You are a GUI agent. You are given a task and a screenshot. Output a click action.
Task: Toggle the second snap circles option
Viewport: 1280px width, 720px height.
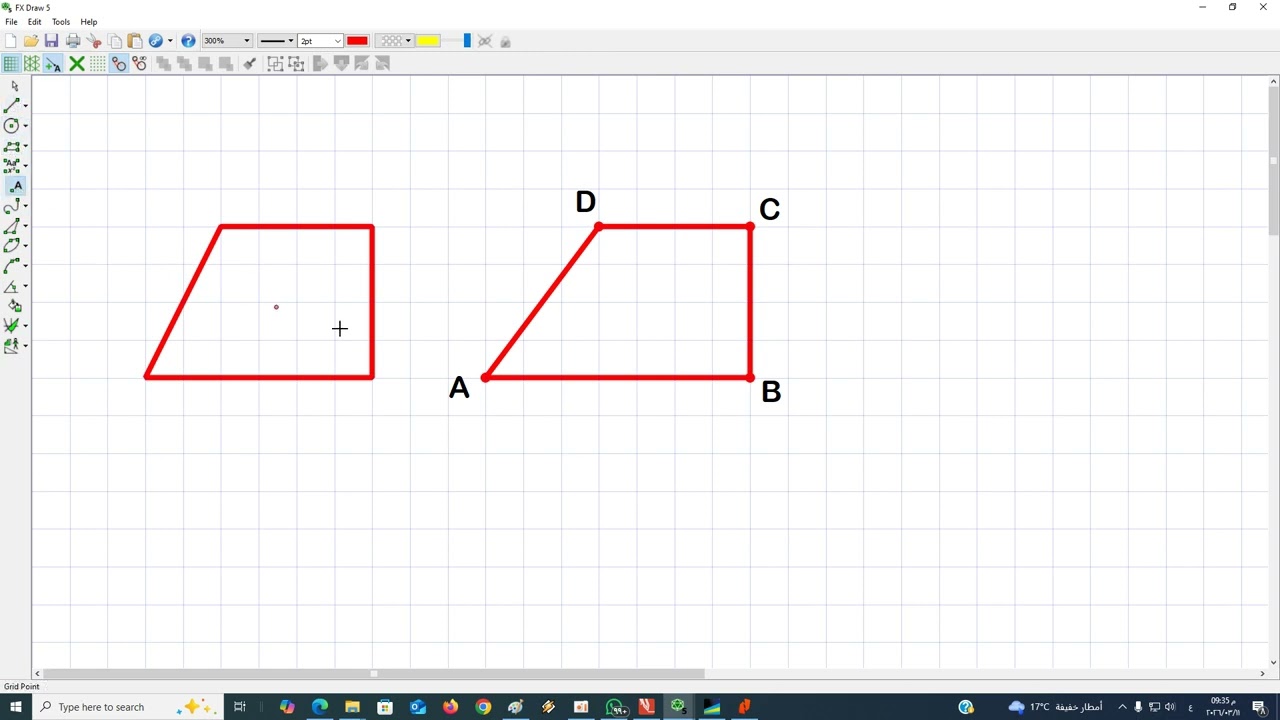tap(140, 63)
